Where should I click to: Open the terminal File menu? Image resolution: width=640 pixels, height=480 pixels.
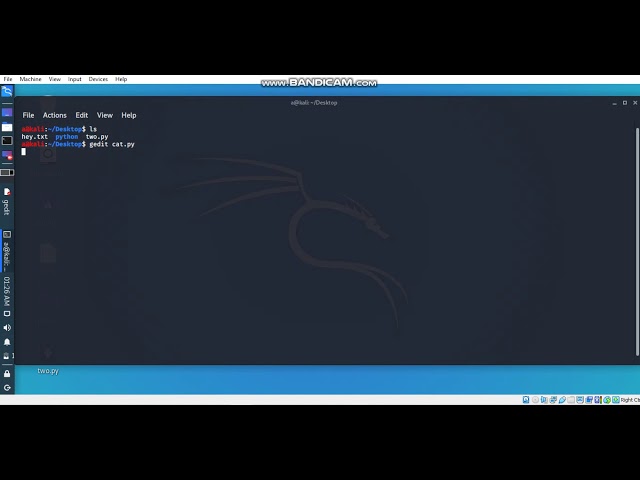pos(28,115)
